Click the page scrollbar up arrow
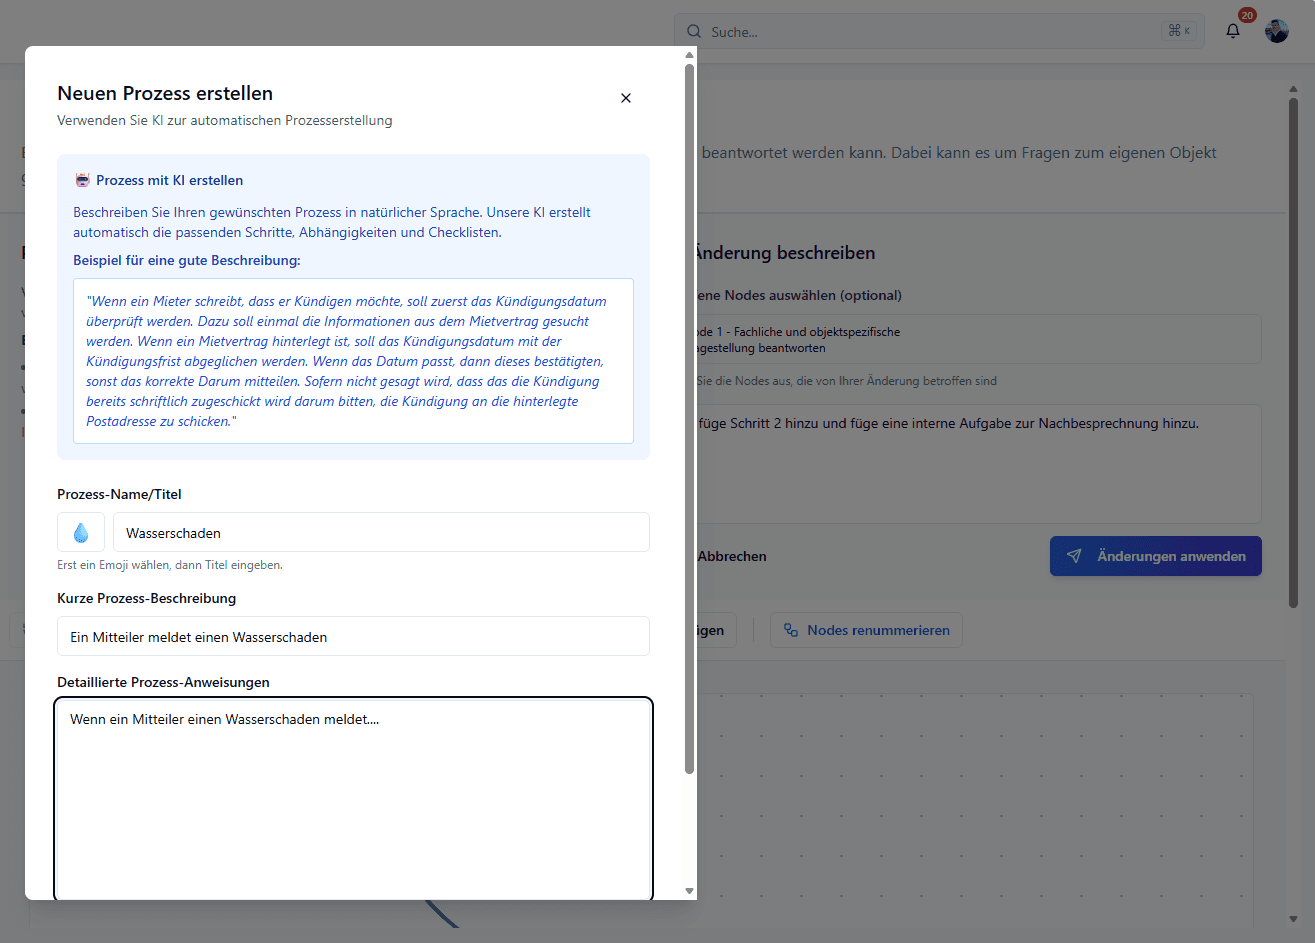Image resolution: width=1315 pixels, height=943 pixels. pos(1293,88)
